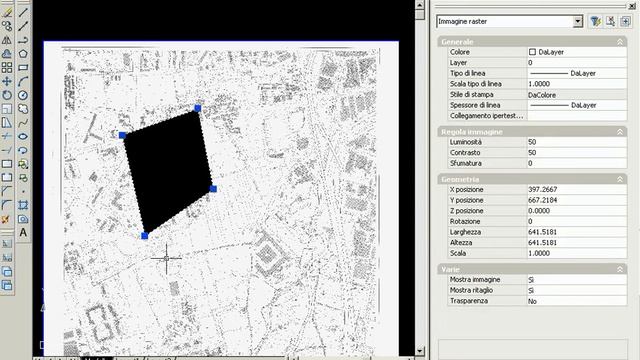The height and width of the screenshot is (360, 640).
Task: Collapse the Geometria section
Action: (620, 179)
